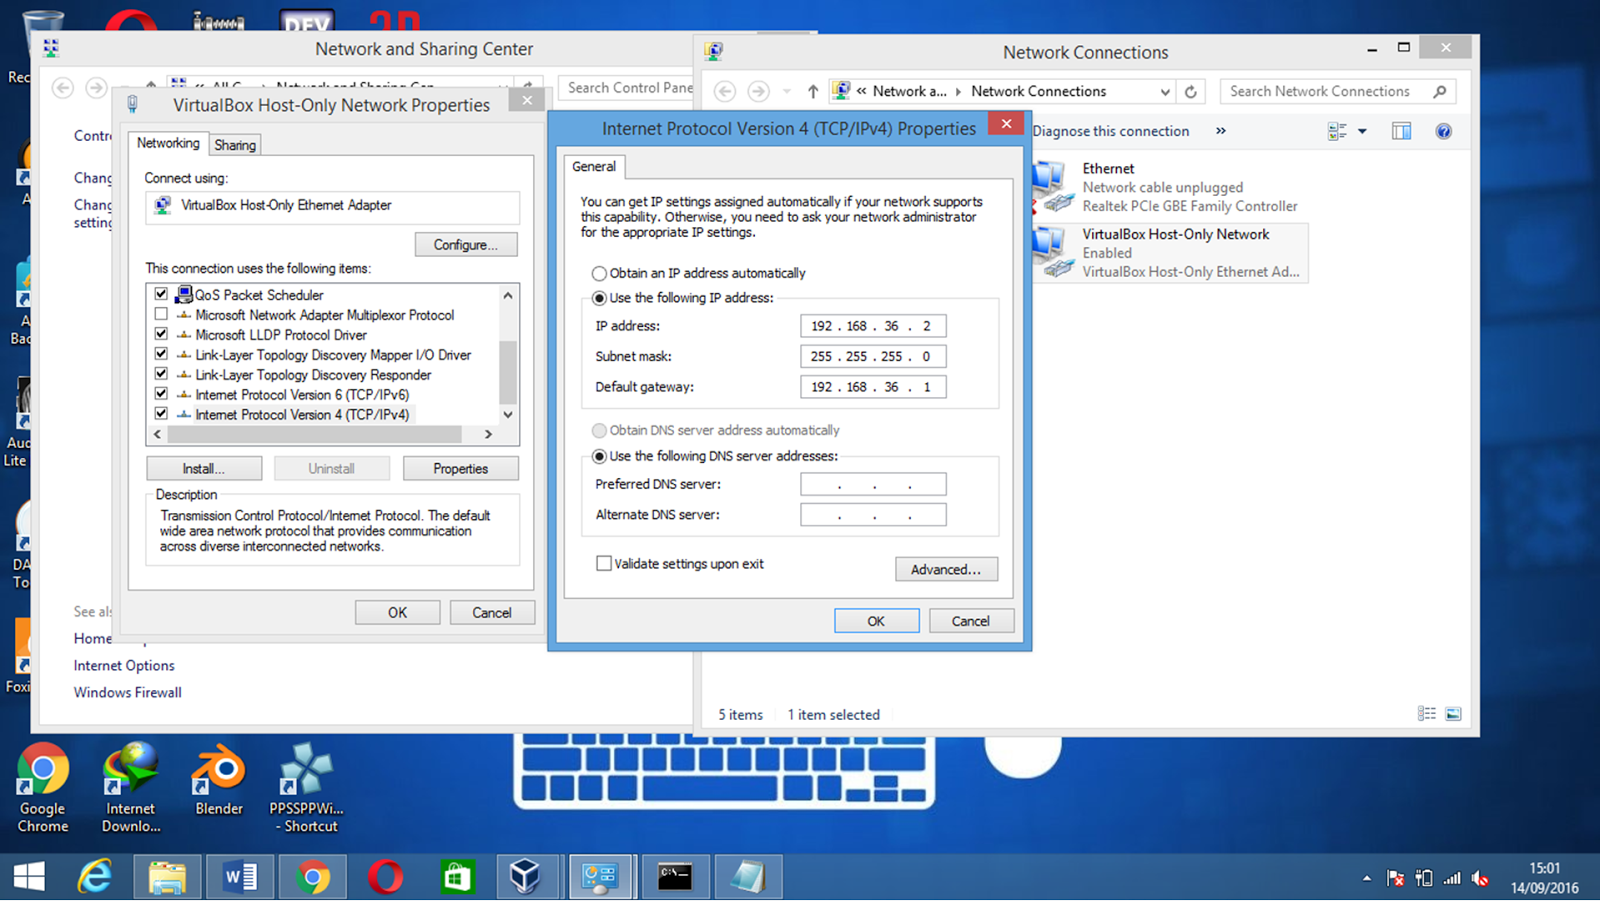
Task: Launch Internet Explorer from taskbar
Action: click(95, 877)
